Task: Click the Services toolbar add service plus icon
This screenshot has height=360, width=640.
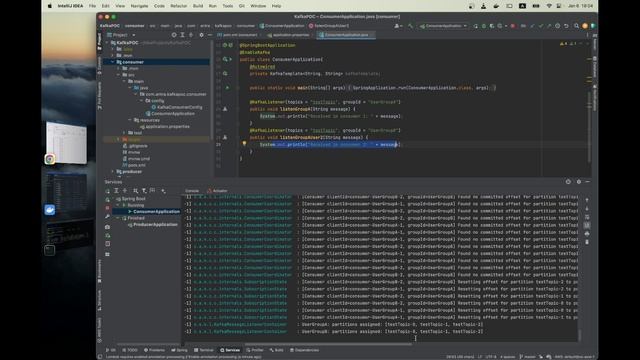Action: coord(163,191)
